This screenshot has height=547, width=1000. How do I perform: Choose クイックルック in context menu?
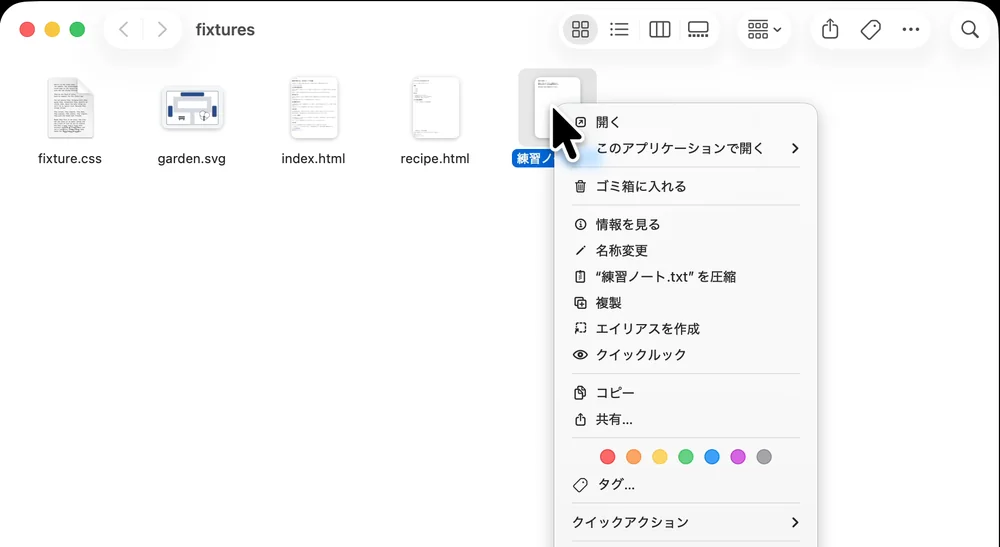click(x=686, y=355)
